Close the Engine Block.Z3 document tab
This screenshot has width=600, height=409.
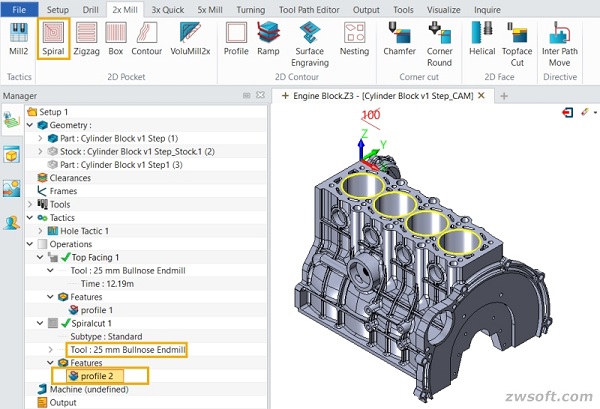(x=481, y=95)
